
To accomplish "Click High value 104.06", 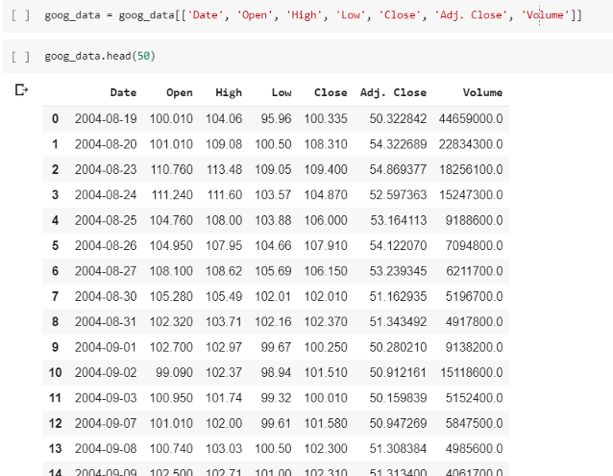I will click(224, 118).
